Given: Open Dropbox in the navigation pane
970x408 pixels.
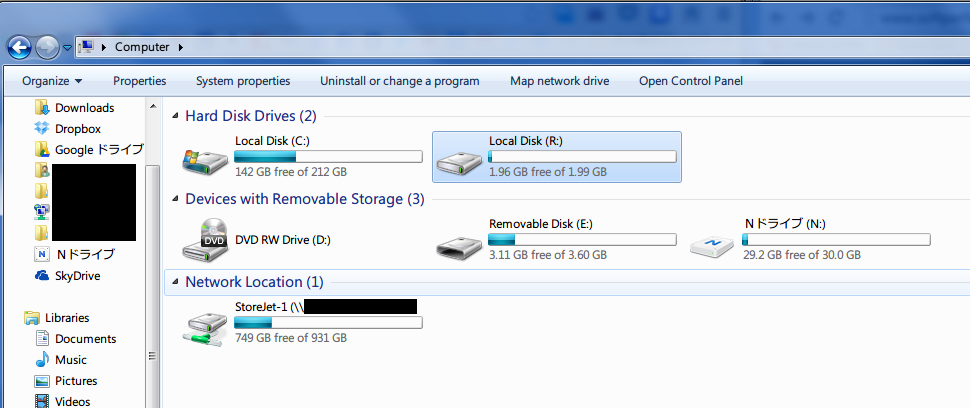Looking at the screenshot, I should click(78, 129).
